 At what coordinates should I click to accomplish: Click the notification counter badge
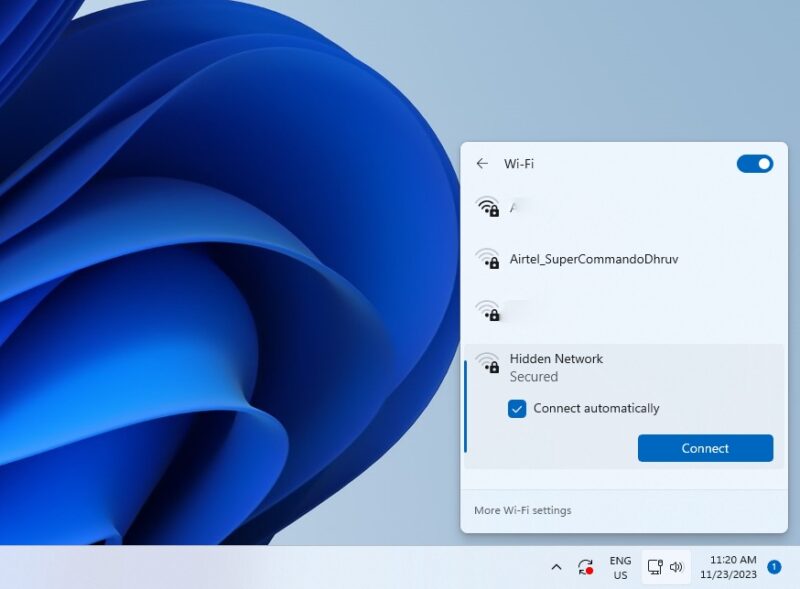[x=774, y=566]
